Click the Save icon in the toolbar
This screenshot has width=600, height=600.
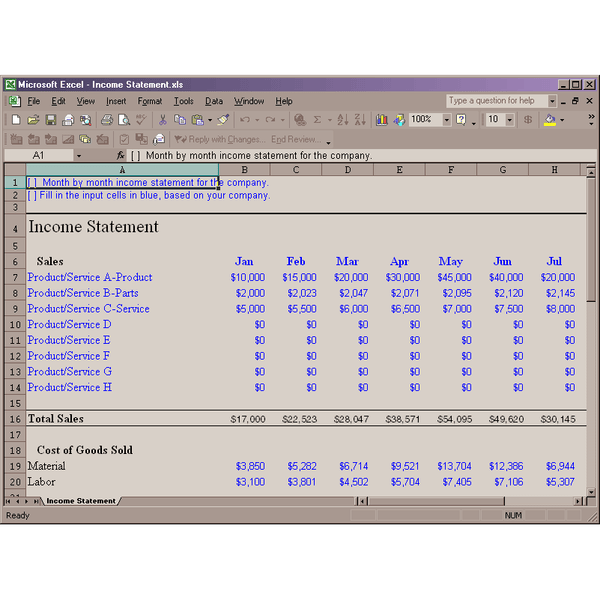(50, 120)
